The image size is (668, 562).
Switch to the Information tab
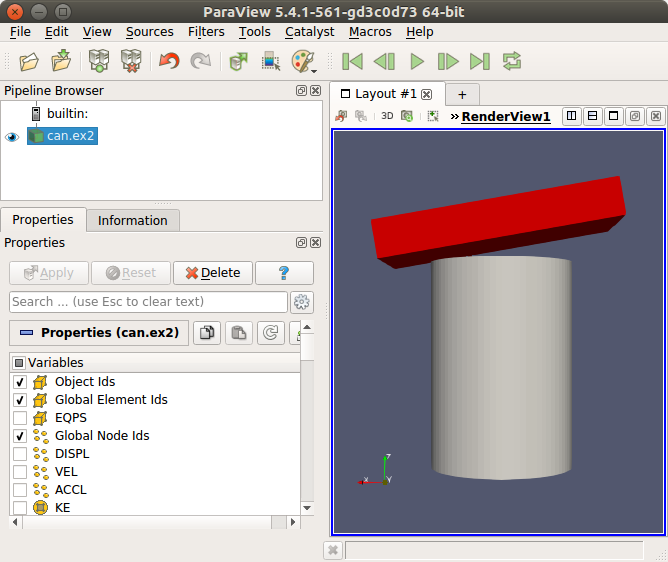132,221
